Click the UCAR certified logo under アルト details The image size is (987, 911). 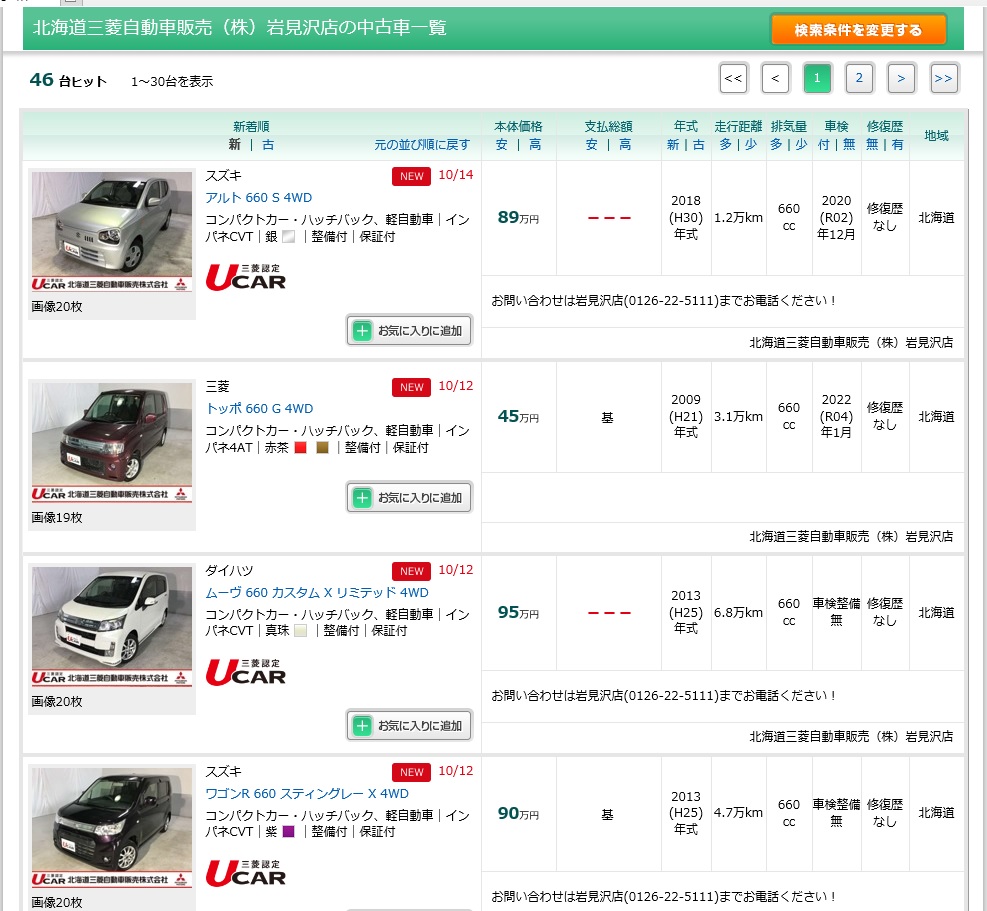click(245, 277)
